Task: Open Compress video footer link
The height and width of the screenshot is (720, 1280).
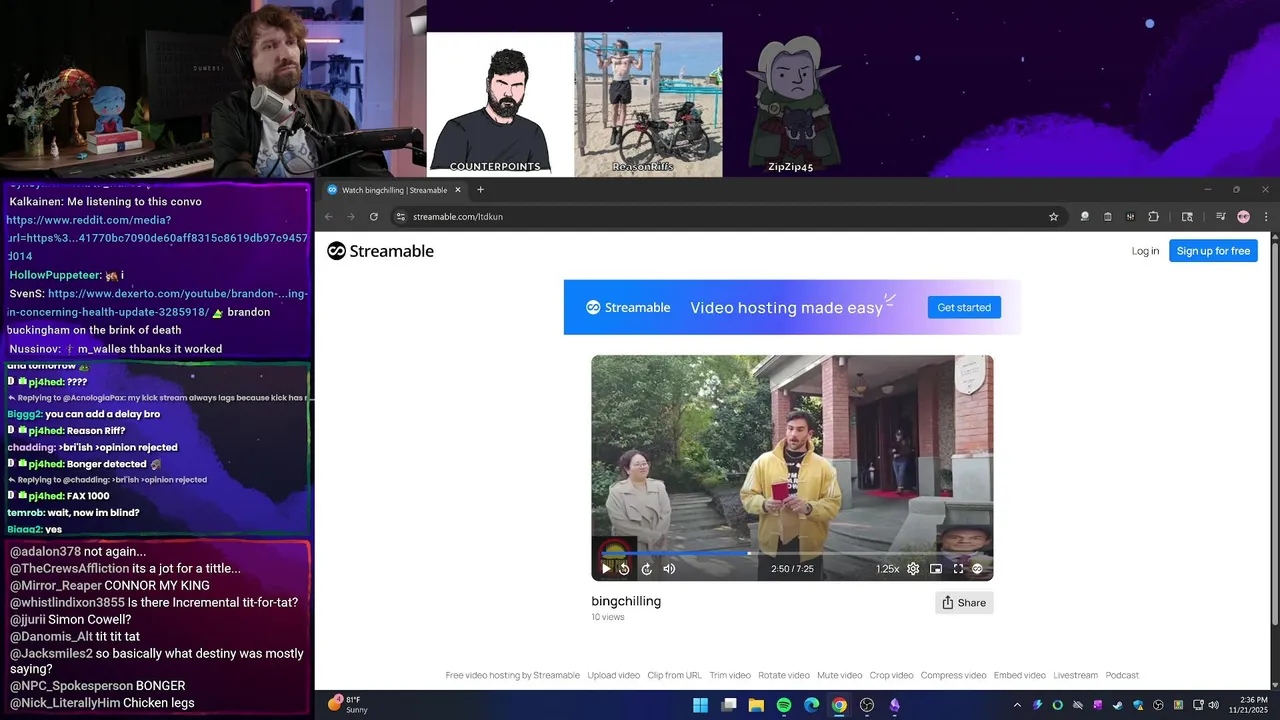Action: (953, 675)
